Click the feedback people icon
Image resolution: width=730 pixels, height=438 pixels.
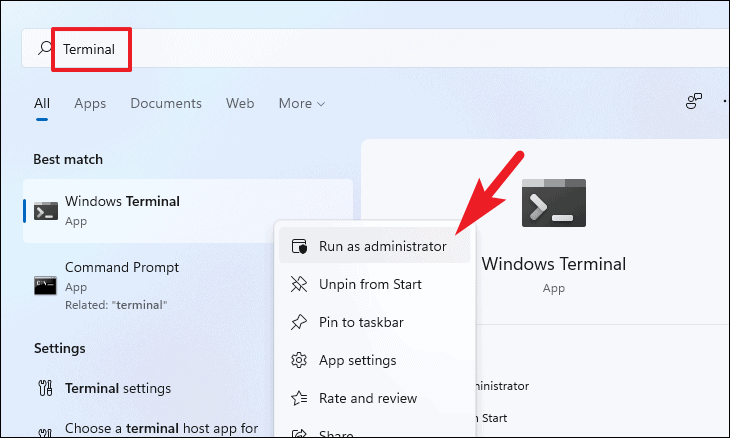tap(694, 101)
